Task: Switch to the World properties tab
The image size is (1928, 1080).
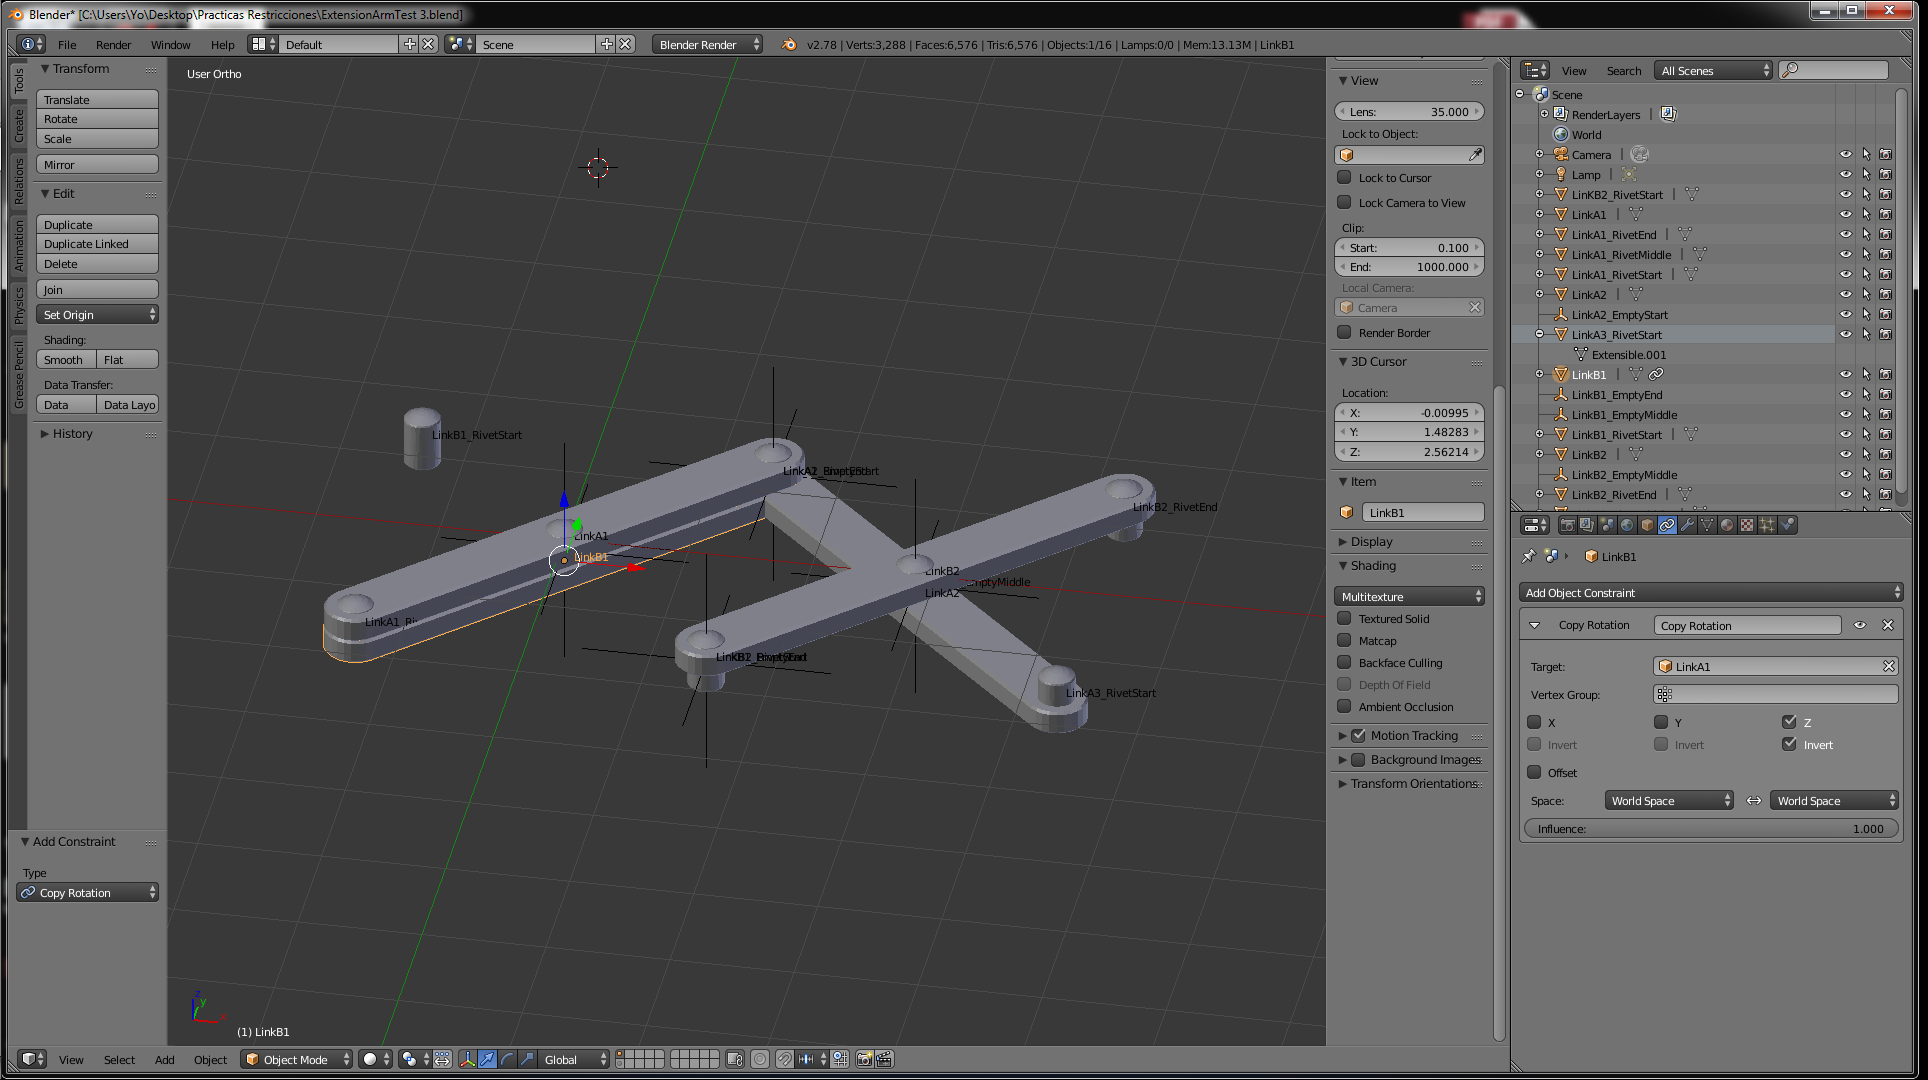Action: tap(1627, 525)
